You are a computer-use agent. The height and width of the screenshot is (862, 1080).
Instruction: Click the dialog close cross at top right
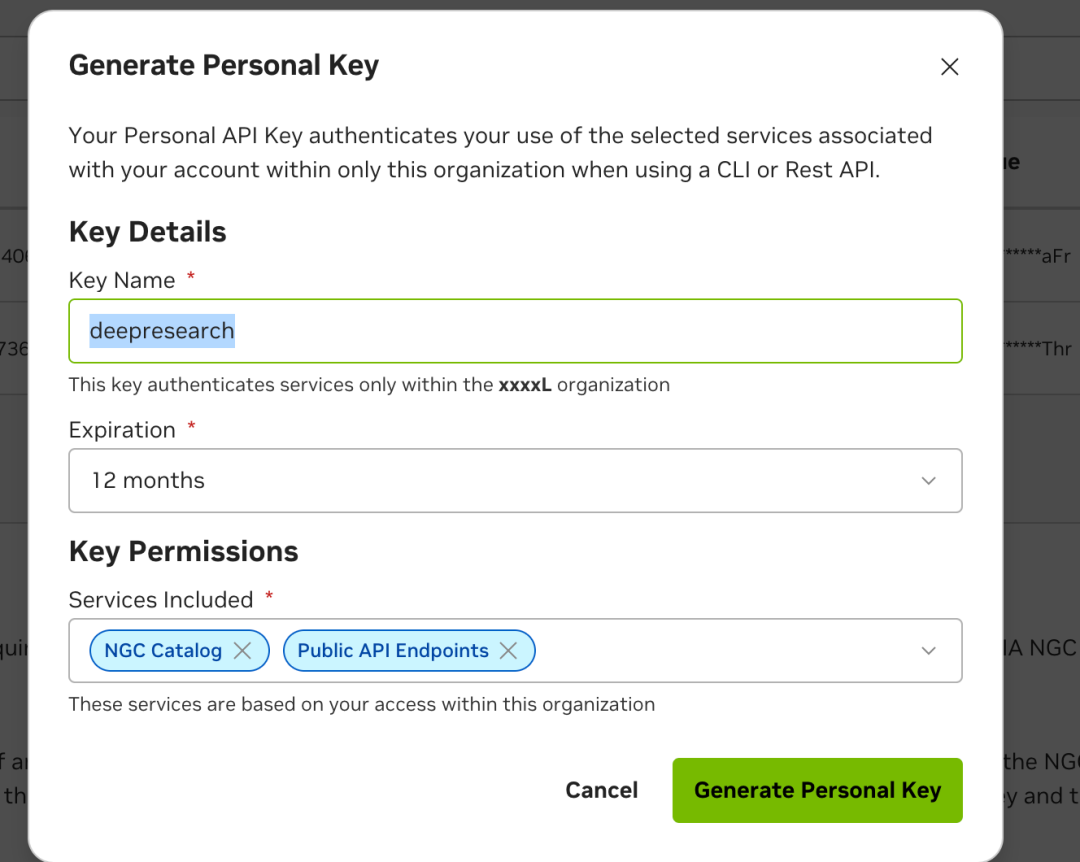pos(949,66)
